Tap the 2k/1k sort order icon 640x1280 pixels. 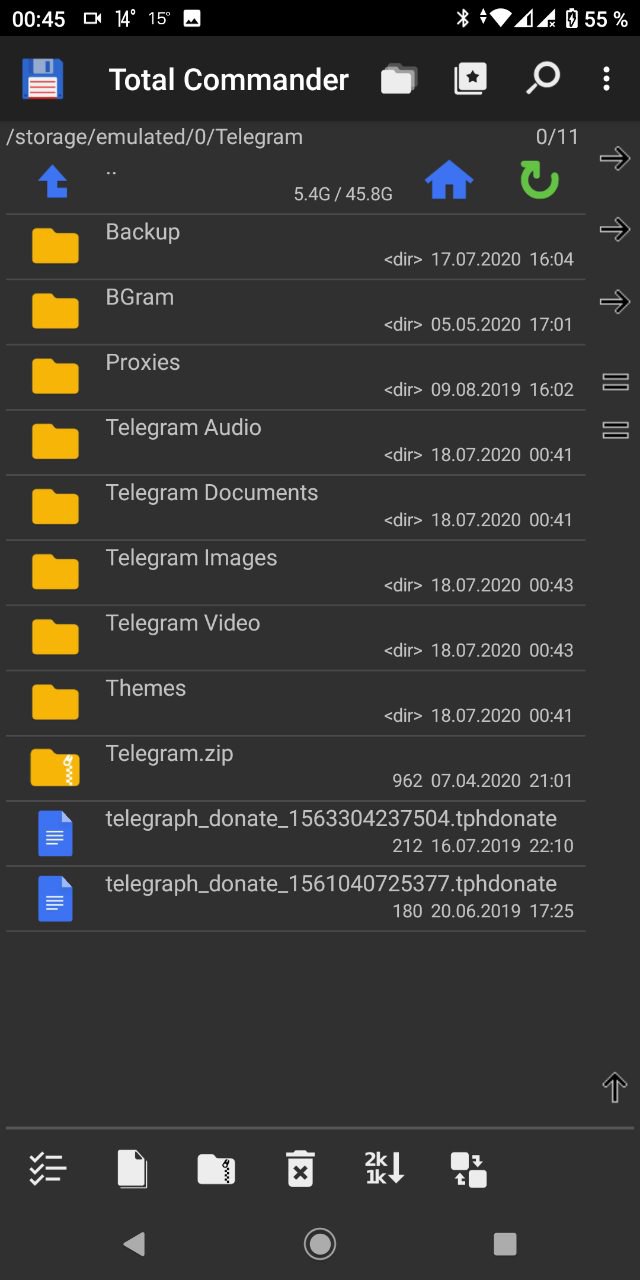(x=384, y=1167)
